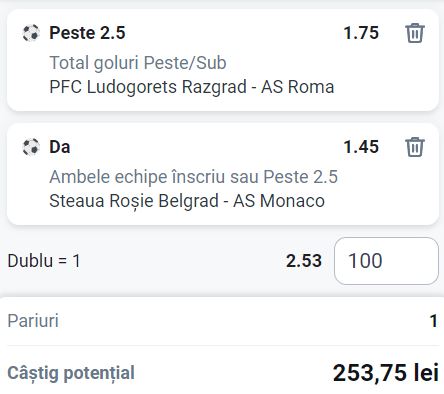Click the 1.75 odds value
Viewport: 444px width, 394px height.
click(361, 33)
